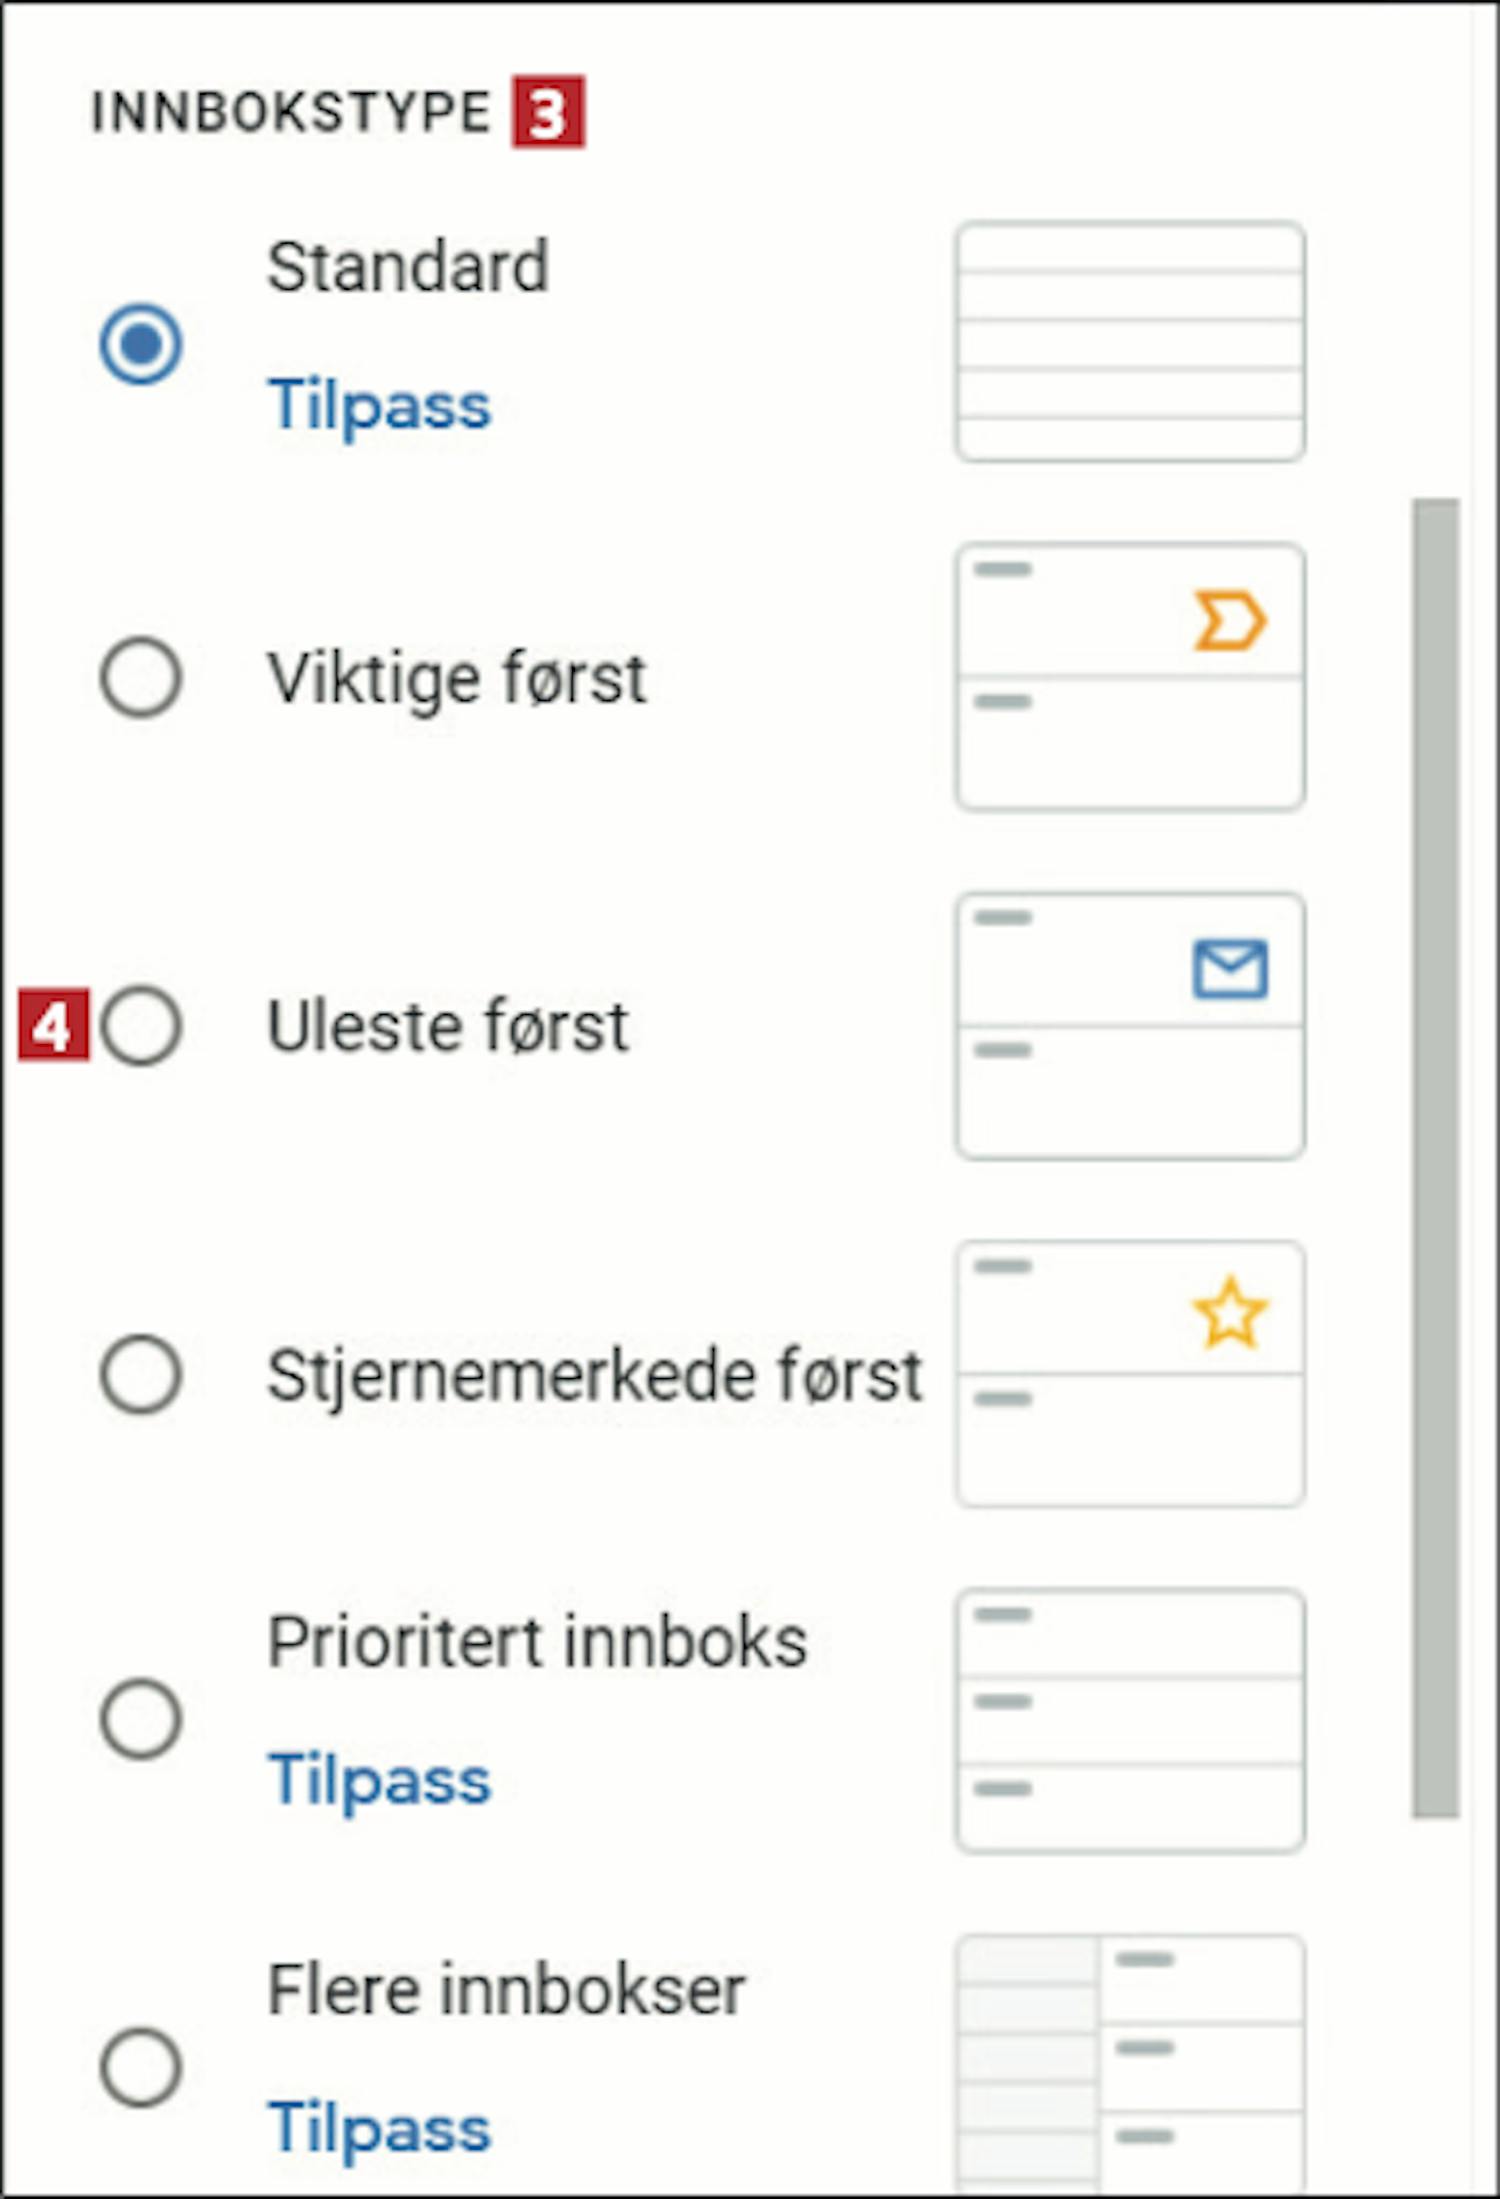Click the Standard layout preview thumbnail
This screenshot has width=1500, height=2199.
click(x=1130, y=342)
